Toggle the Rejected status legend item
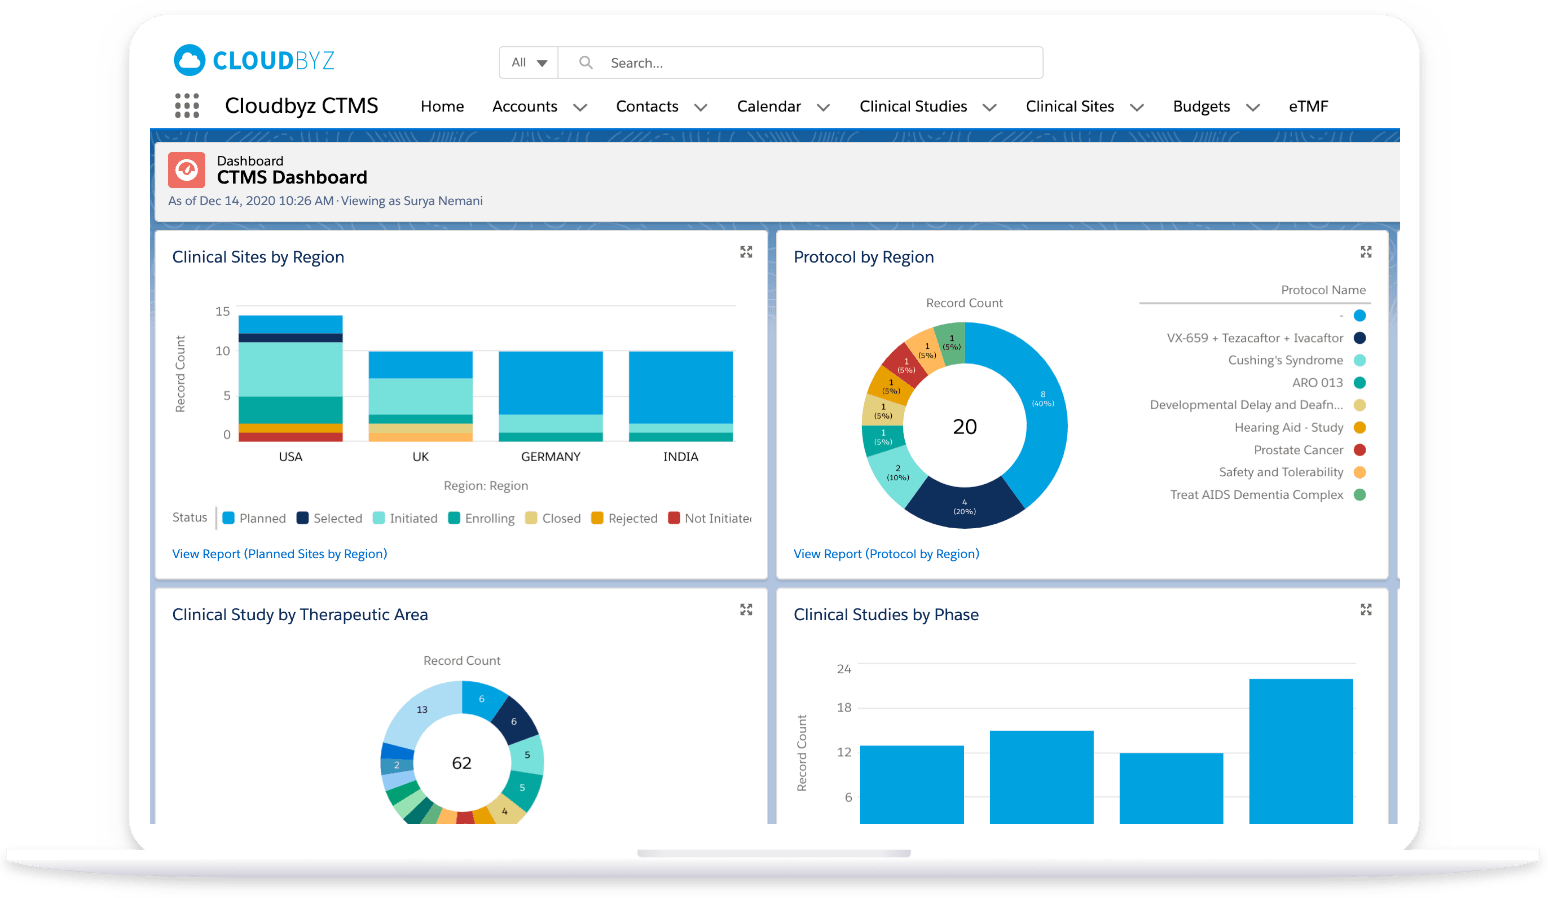Image resolution: width=1548 pixels, height=898 pixels. tap(624, 518)
